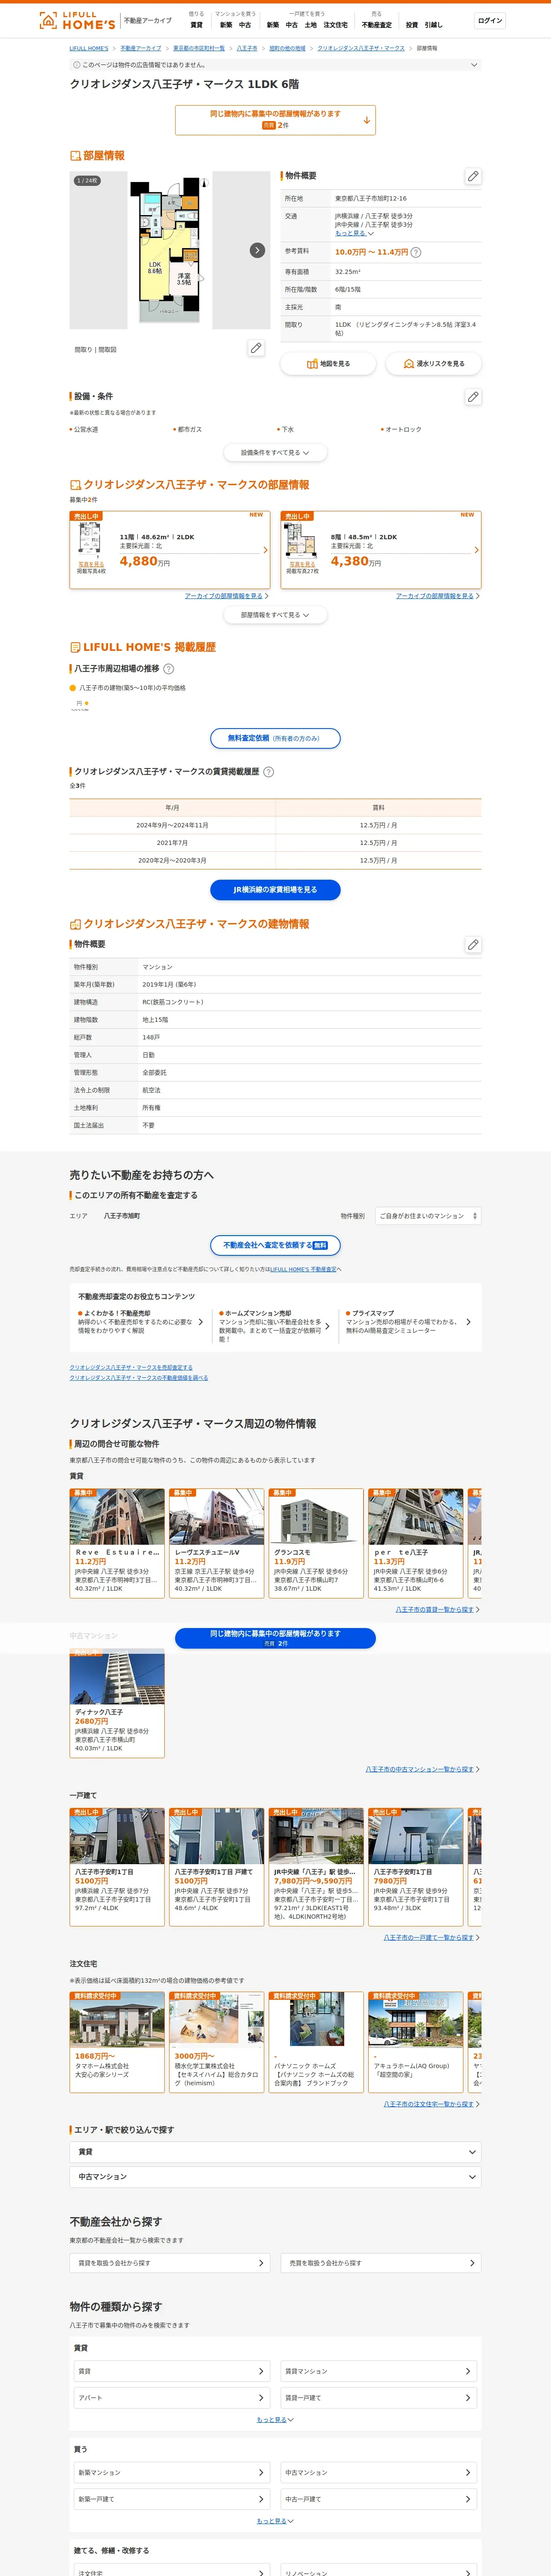Click 浸水リスクを見る button
The height and width of the screenshot is (2576, 551).
coord(434,364)
